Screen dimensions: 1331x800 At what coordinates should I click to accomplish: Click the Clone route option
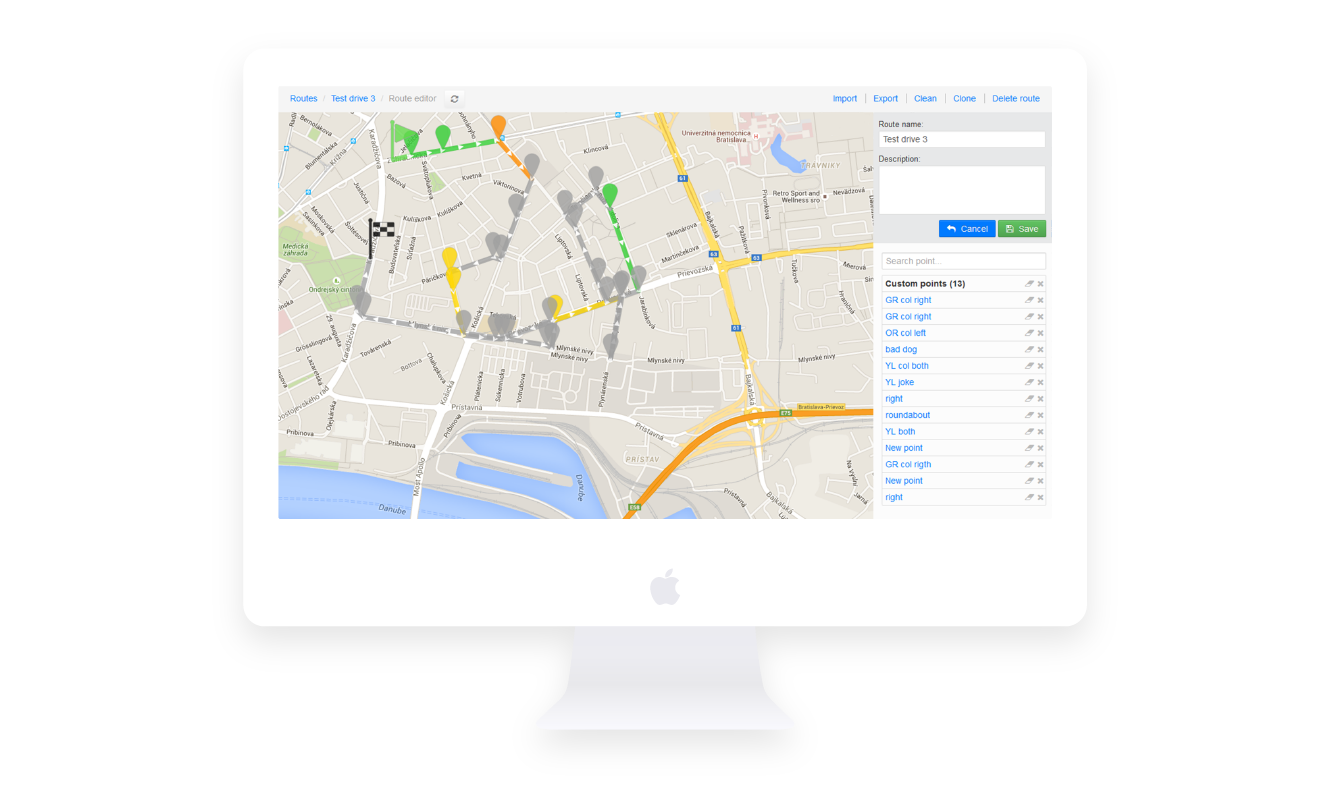[964, 99]
